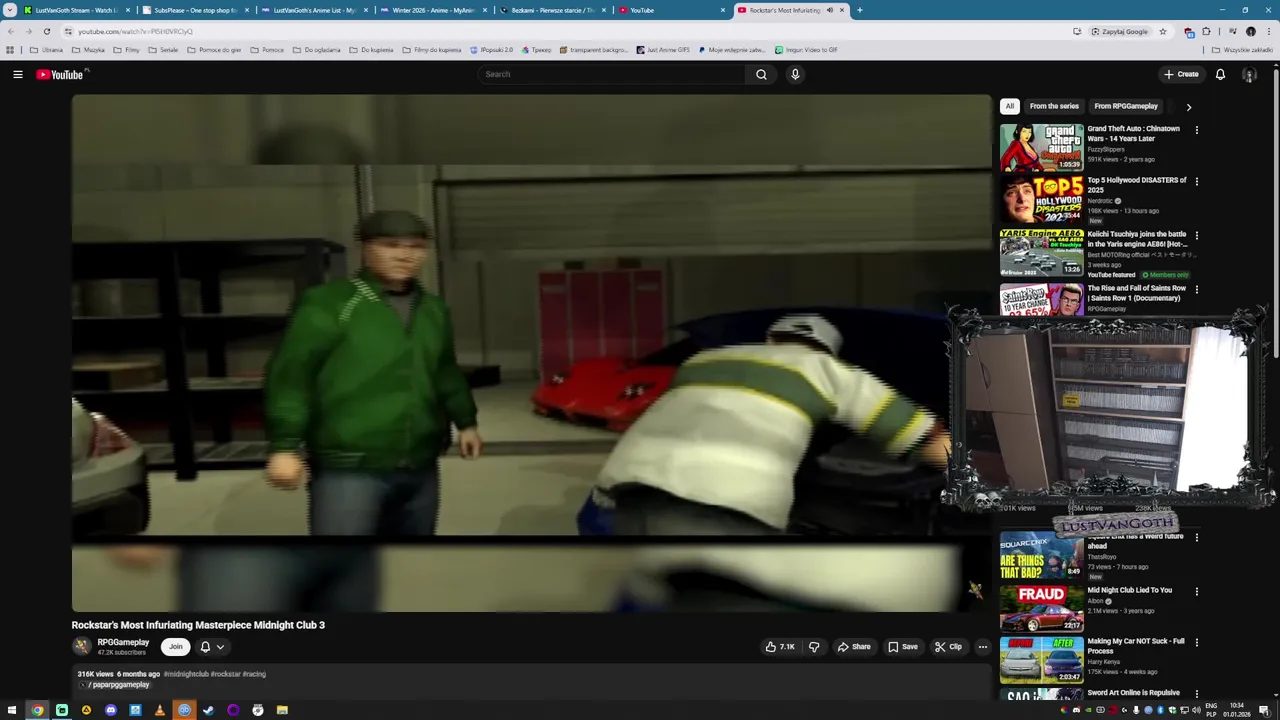Click the Join button
The height and width of the screenshot is (720, 1280).
[175, 647]
